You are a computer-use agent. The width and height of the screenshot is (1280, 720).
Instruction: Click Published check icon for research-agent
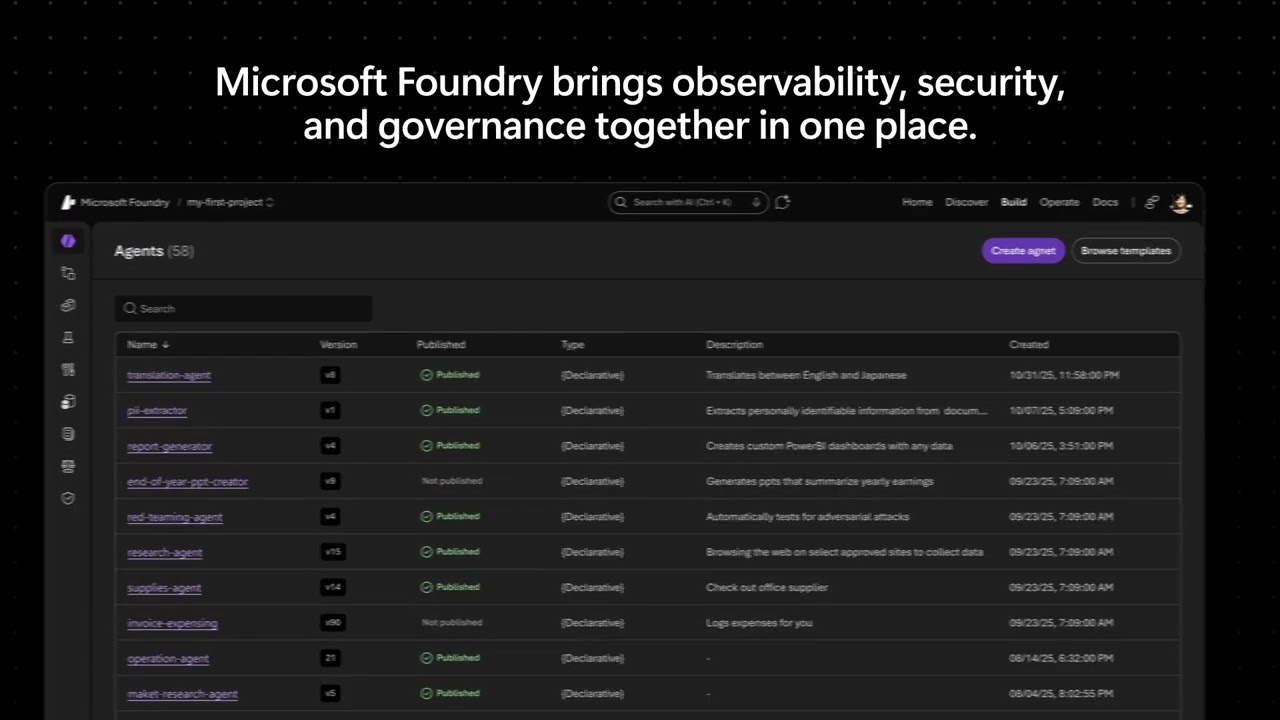click(x=426, y=551)
